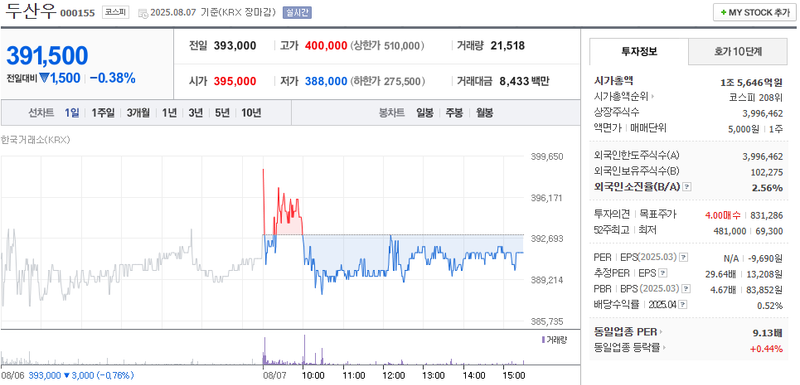Click the 전일 value 393,000
This screenshot has height=385, width=800.
(x=235, y=46)
